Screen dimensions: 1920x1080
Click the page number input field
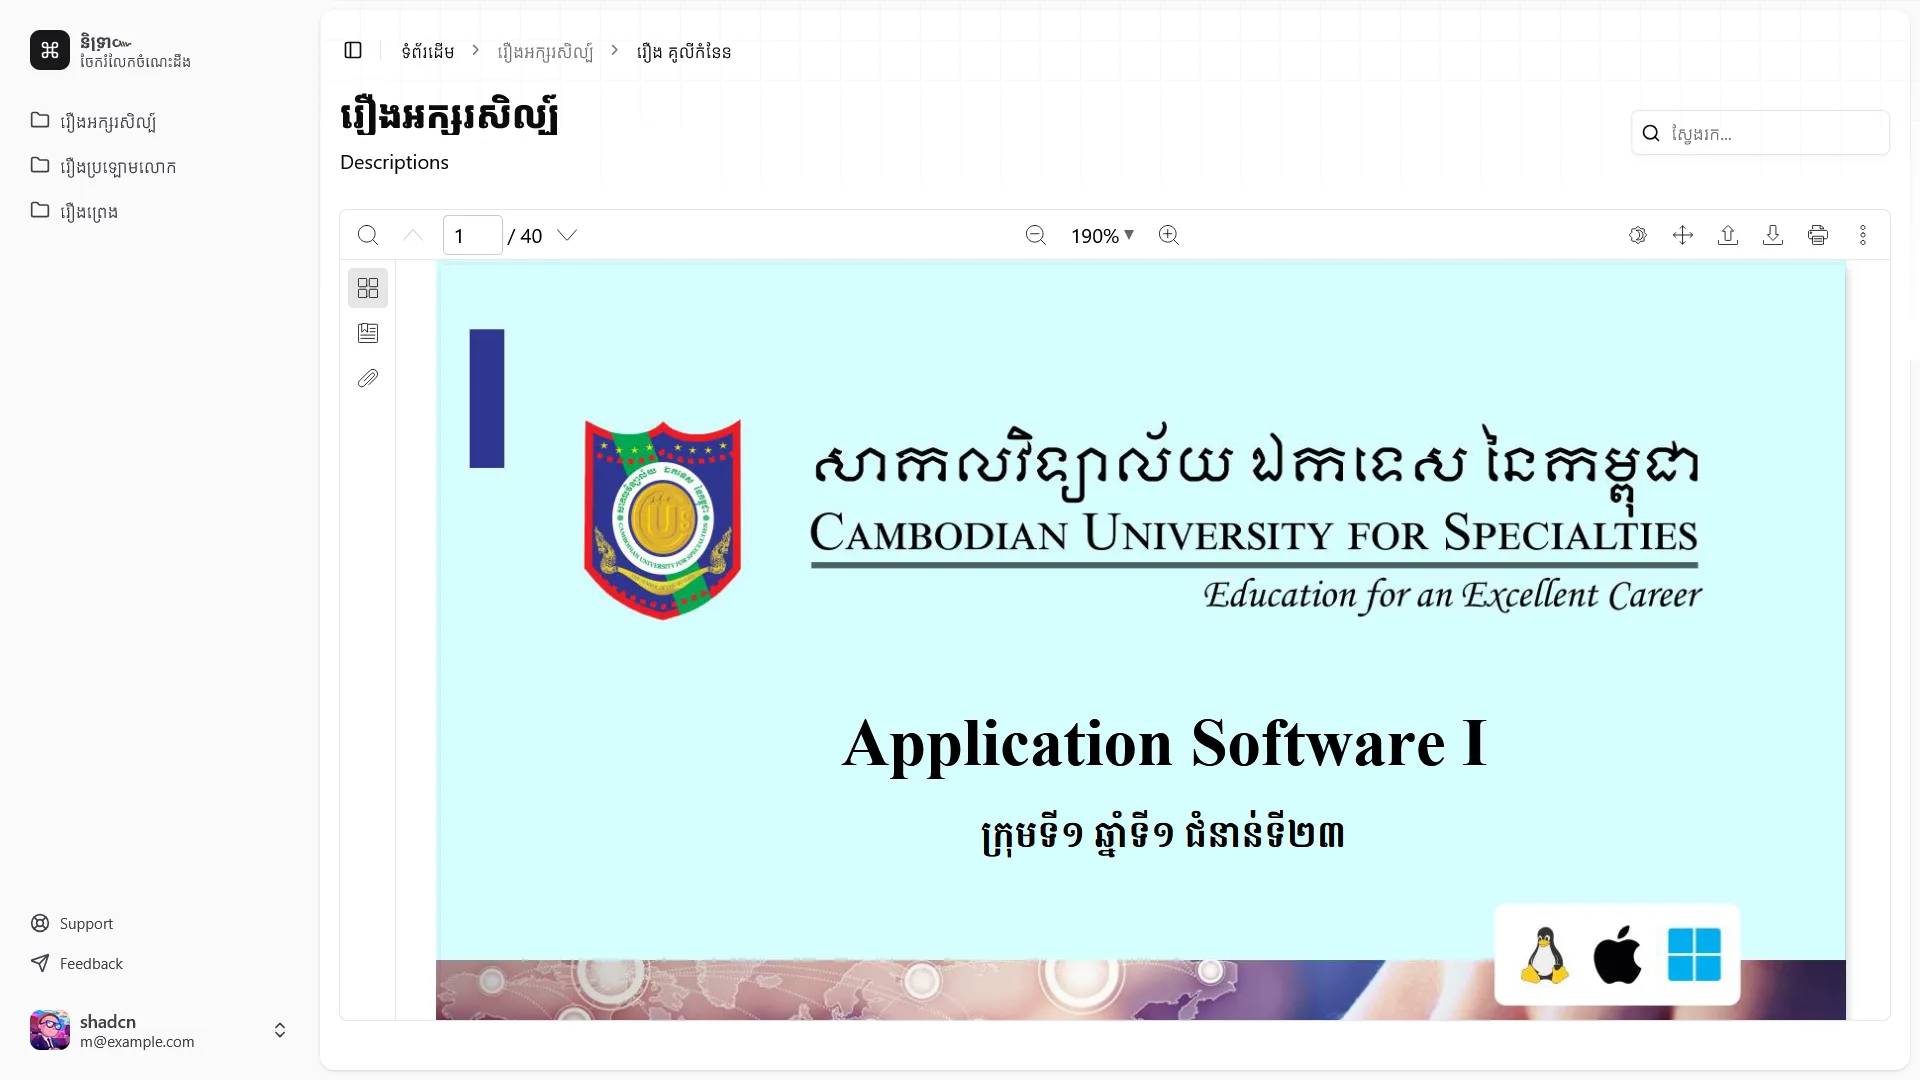[x=472, y=235]
